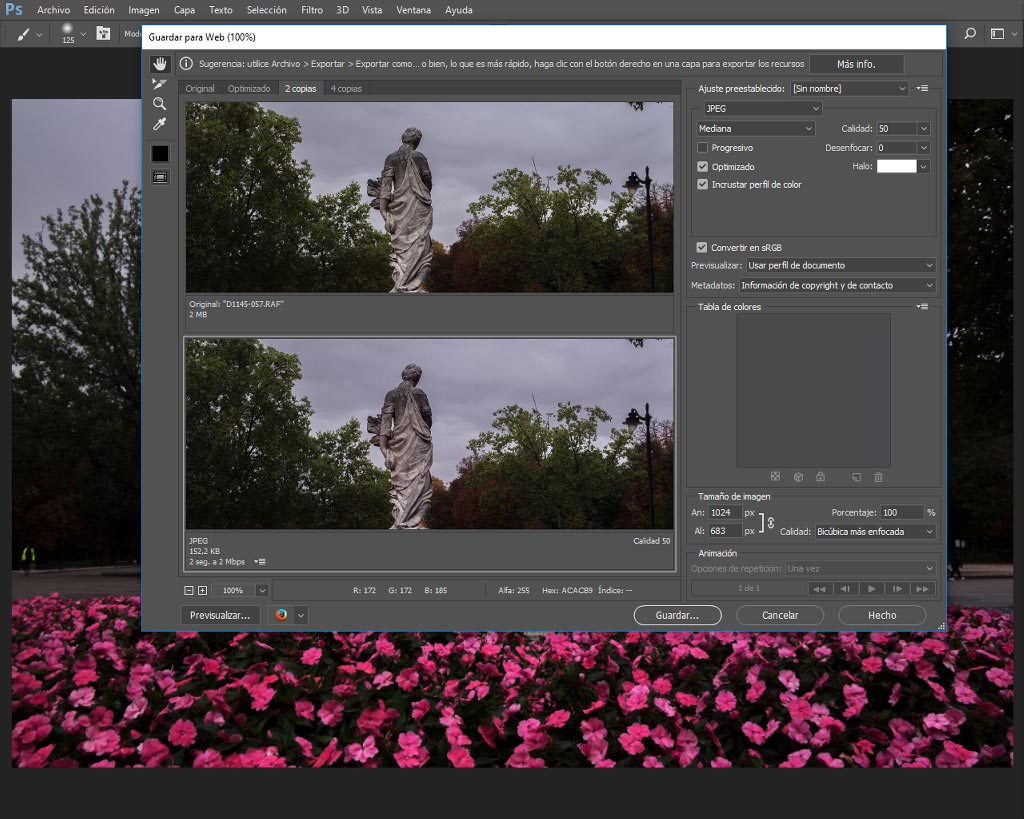Click the Más info. button
Screen dimensions: 1024x819
(856, 64)
